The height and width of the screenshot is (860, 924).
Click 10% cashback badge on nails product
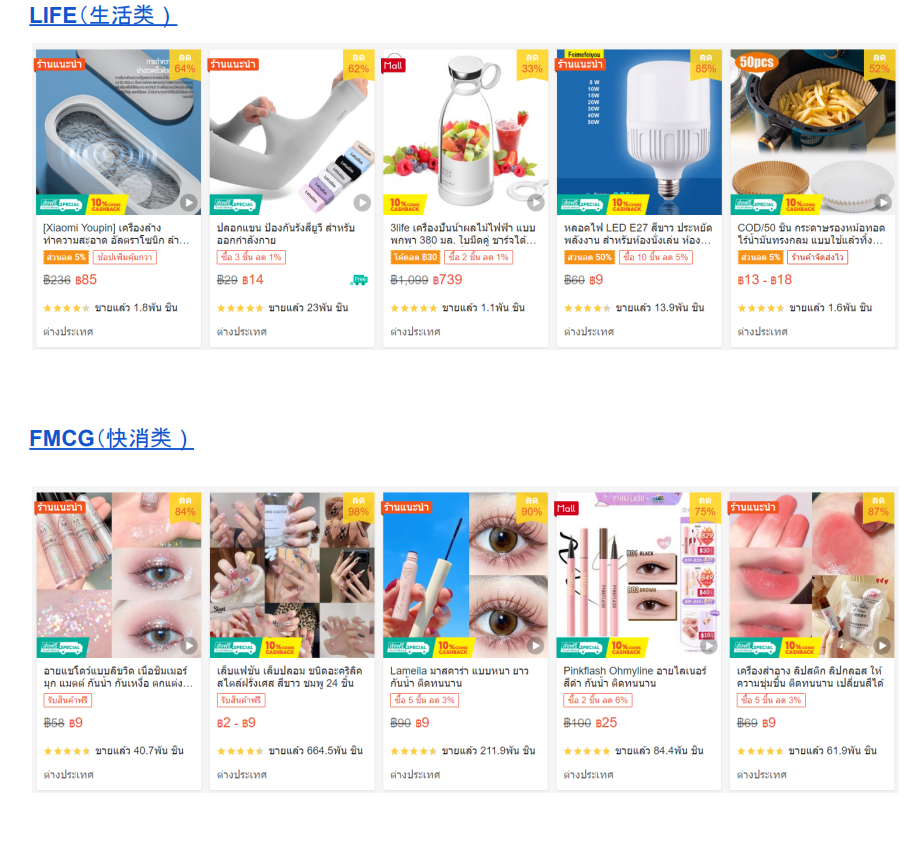click(280, 647)
